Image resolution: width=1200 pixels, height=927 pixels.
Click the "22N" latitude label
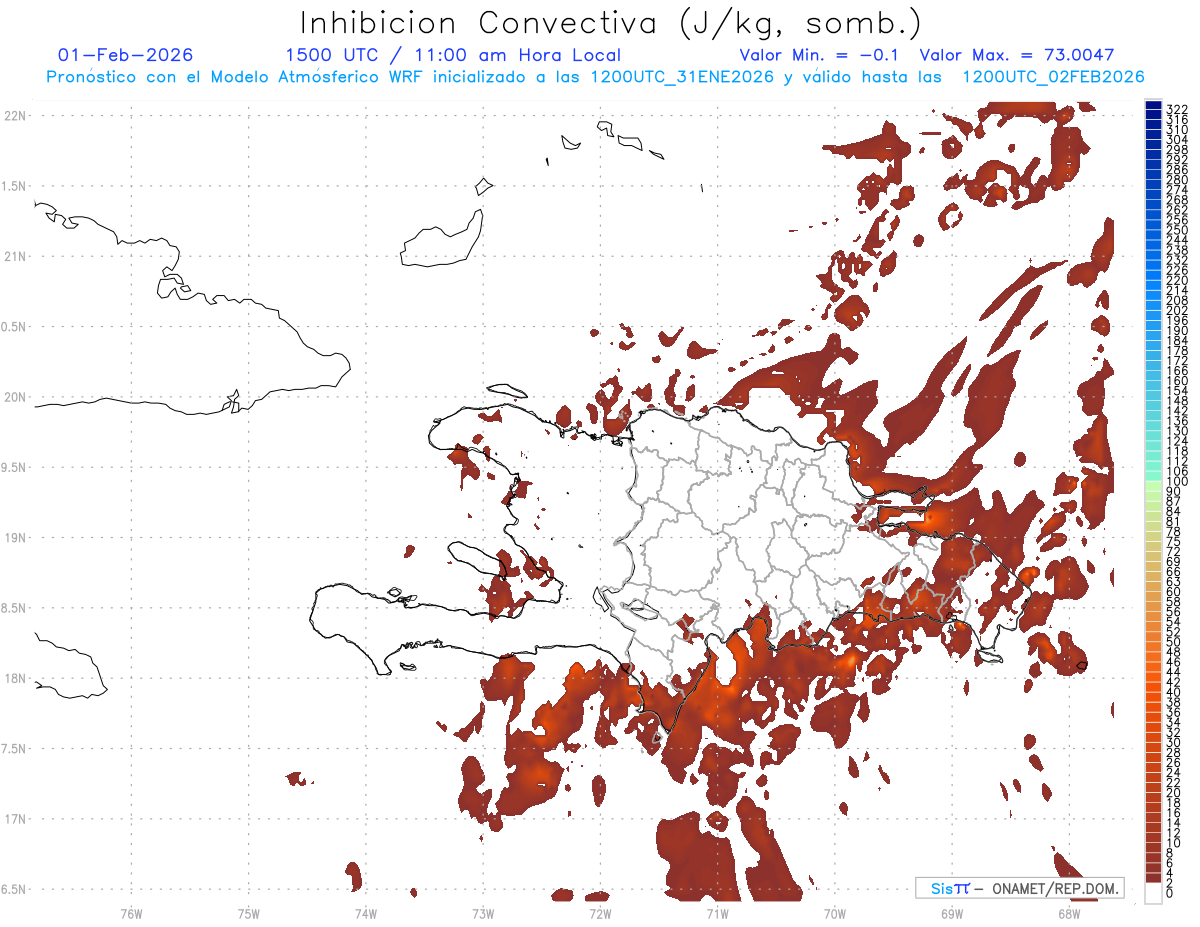coord(14,115)
